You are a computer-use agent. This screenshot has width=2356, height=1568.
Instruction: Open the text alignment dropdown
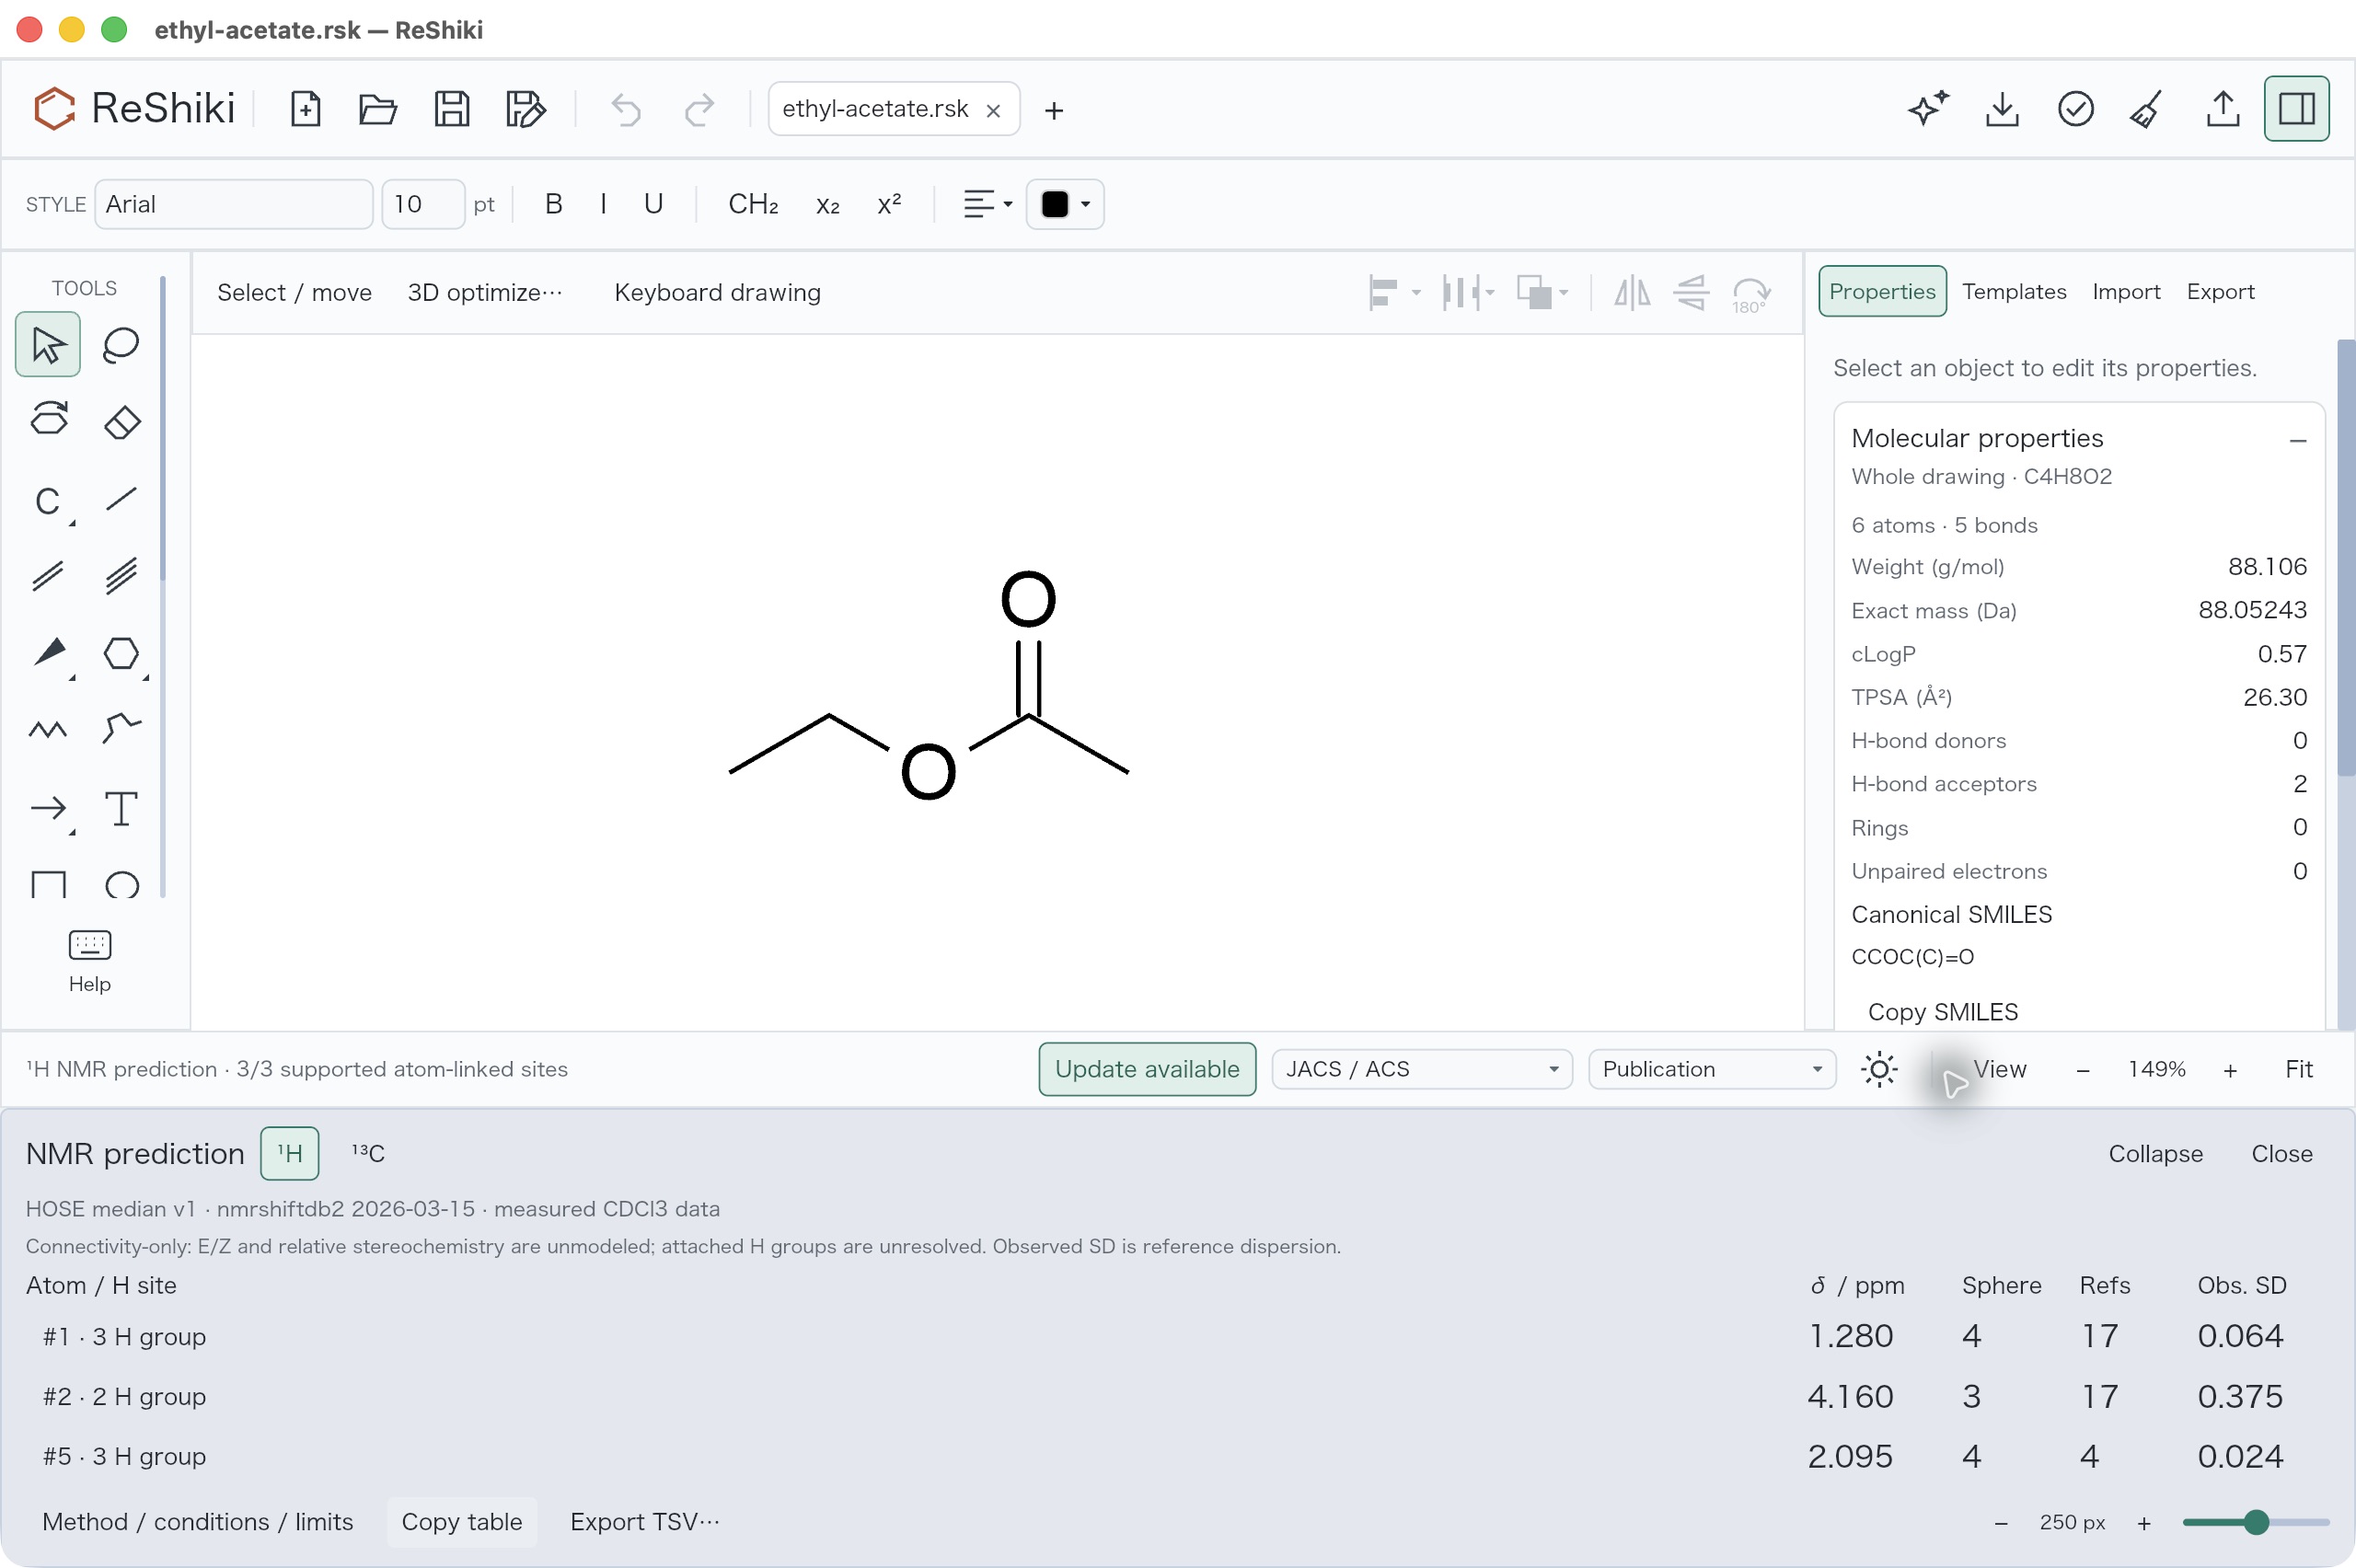[987, 204]
